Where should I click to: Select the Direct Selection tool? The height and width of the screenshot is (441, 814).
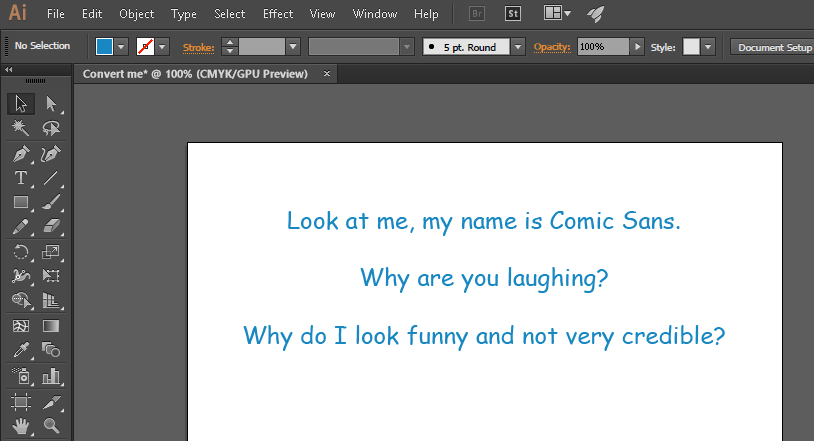pos(51,104)
